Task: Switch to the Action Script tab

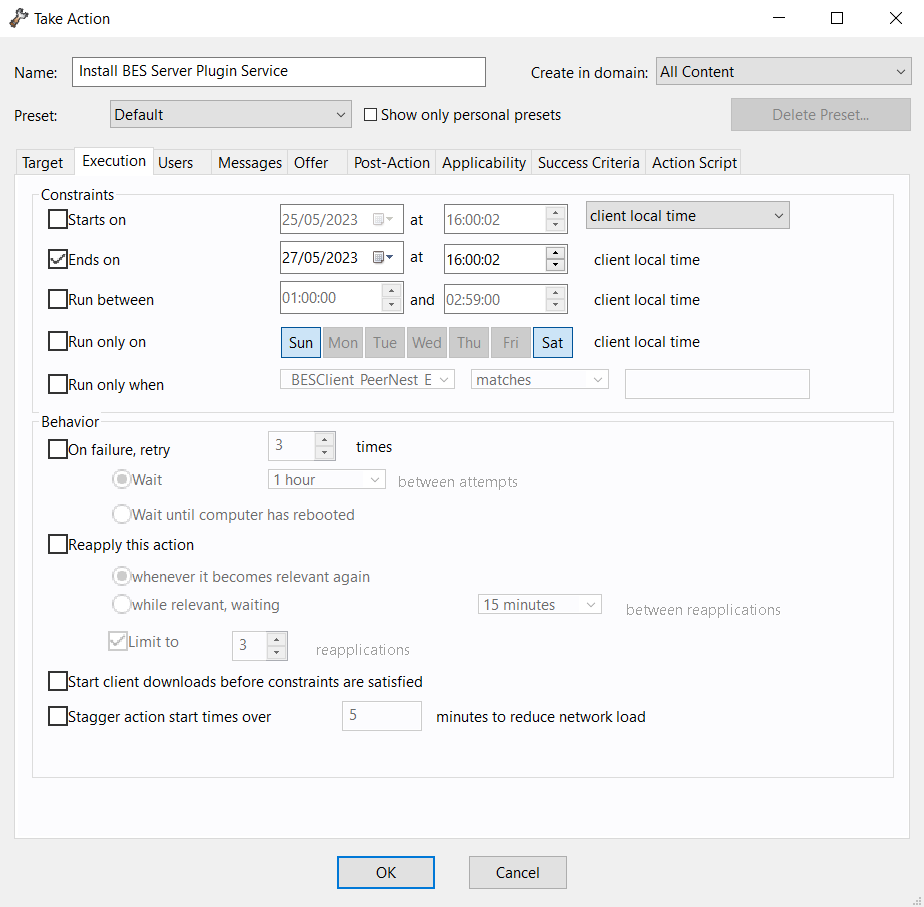Action: 693,161
